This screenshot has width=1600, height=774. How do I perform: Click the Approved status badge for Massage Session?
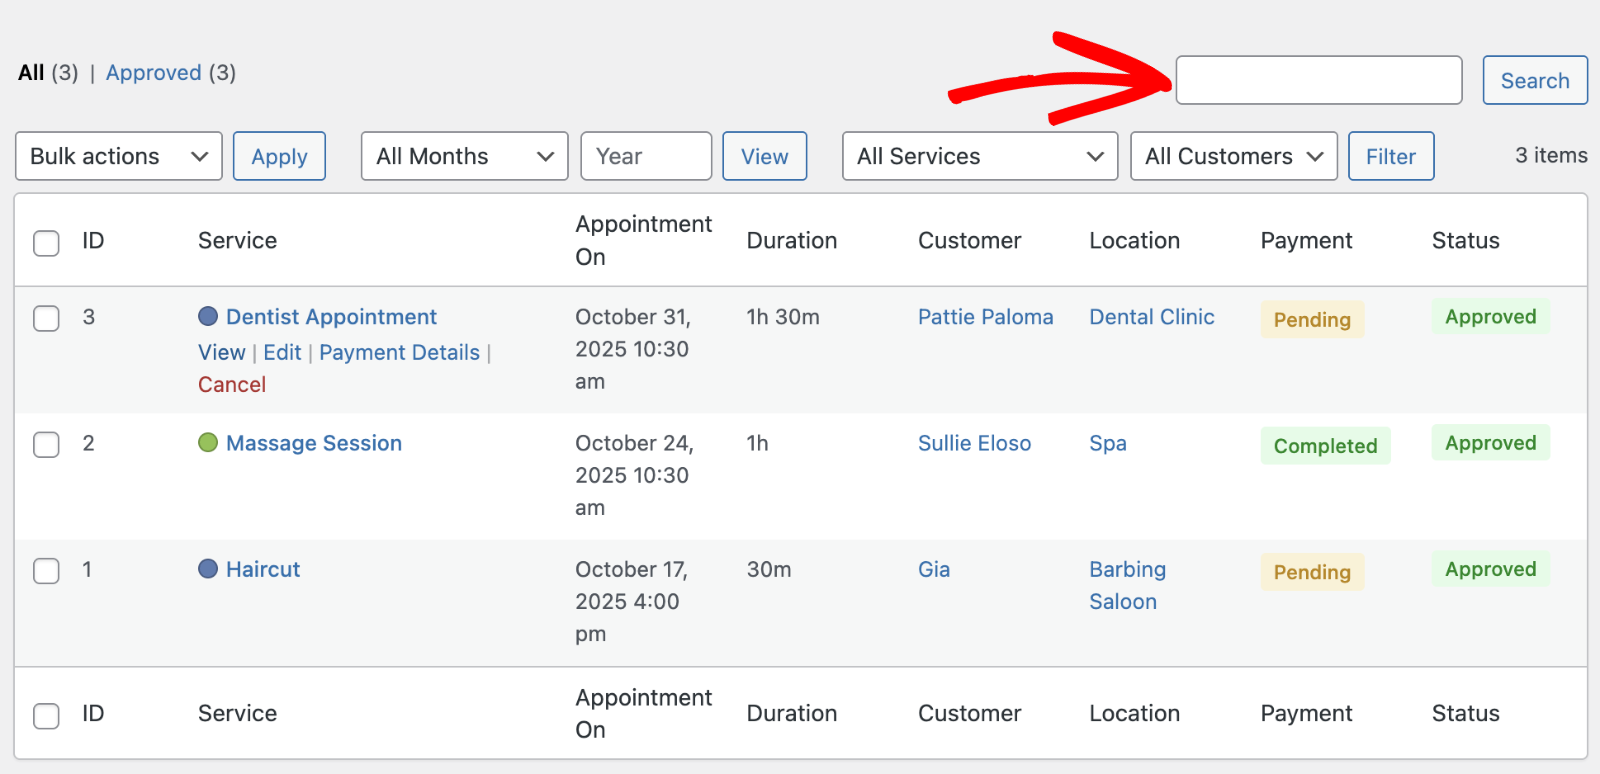pyautogui.click(x=1491, y=443)
